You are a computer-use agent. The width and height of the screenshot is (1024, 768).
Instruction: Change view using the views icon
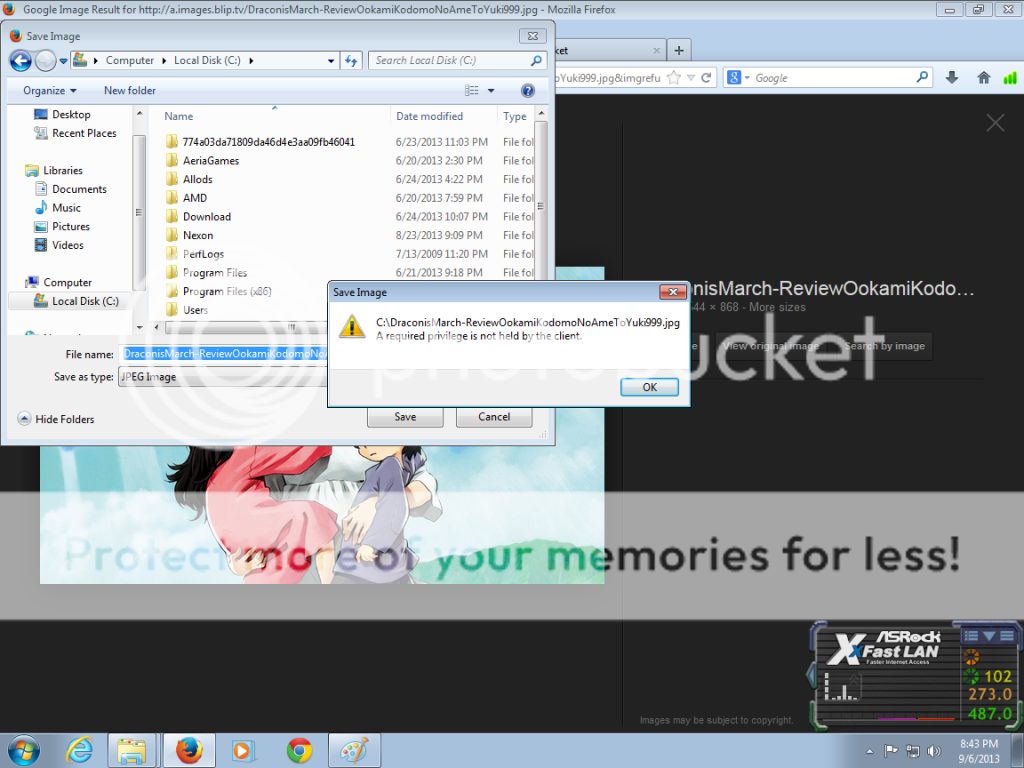[x=472, y=91]
